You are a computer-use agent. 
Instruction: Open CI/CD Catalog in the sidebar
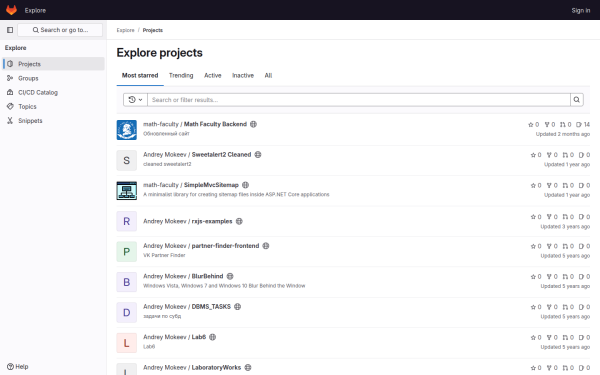(54, 92)
